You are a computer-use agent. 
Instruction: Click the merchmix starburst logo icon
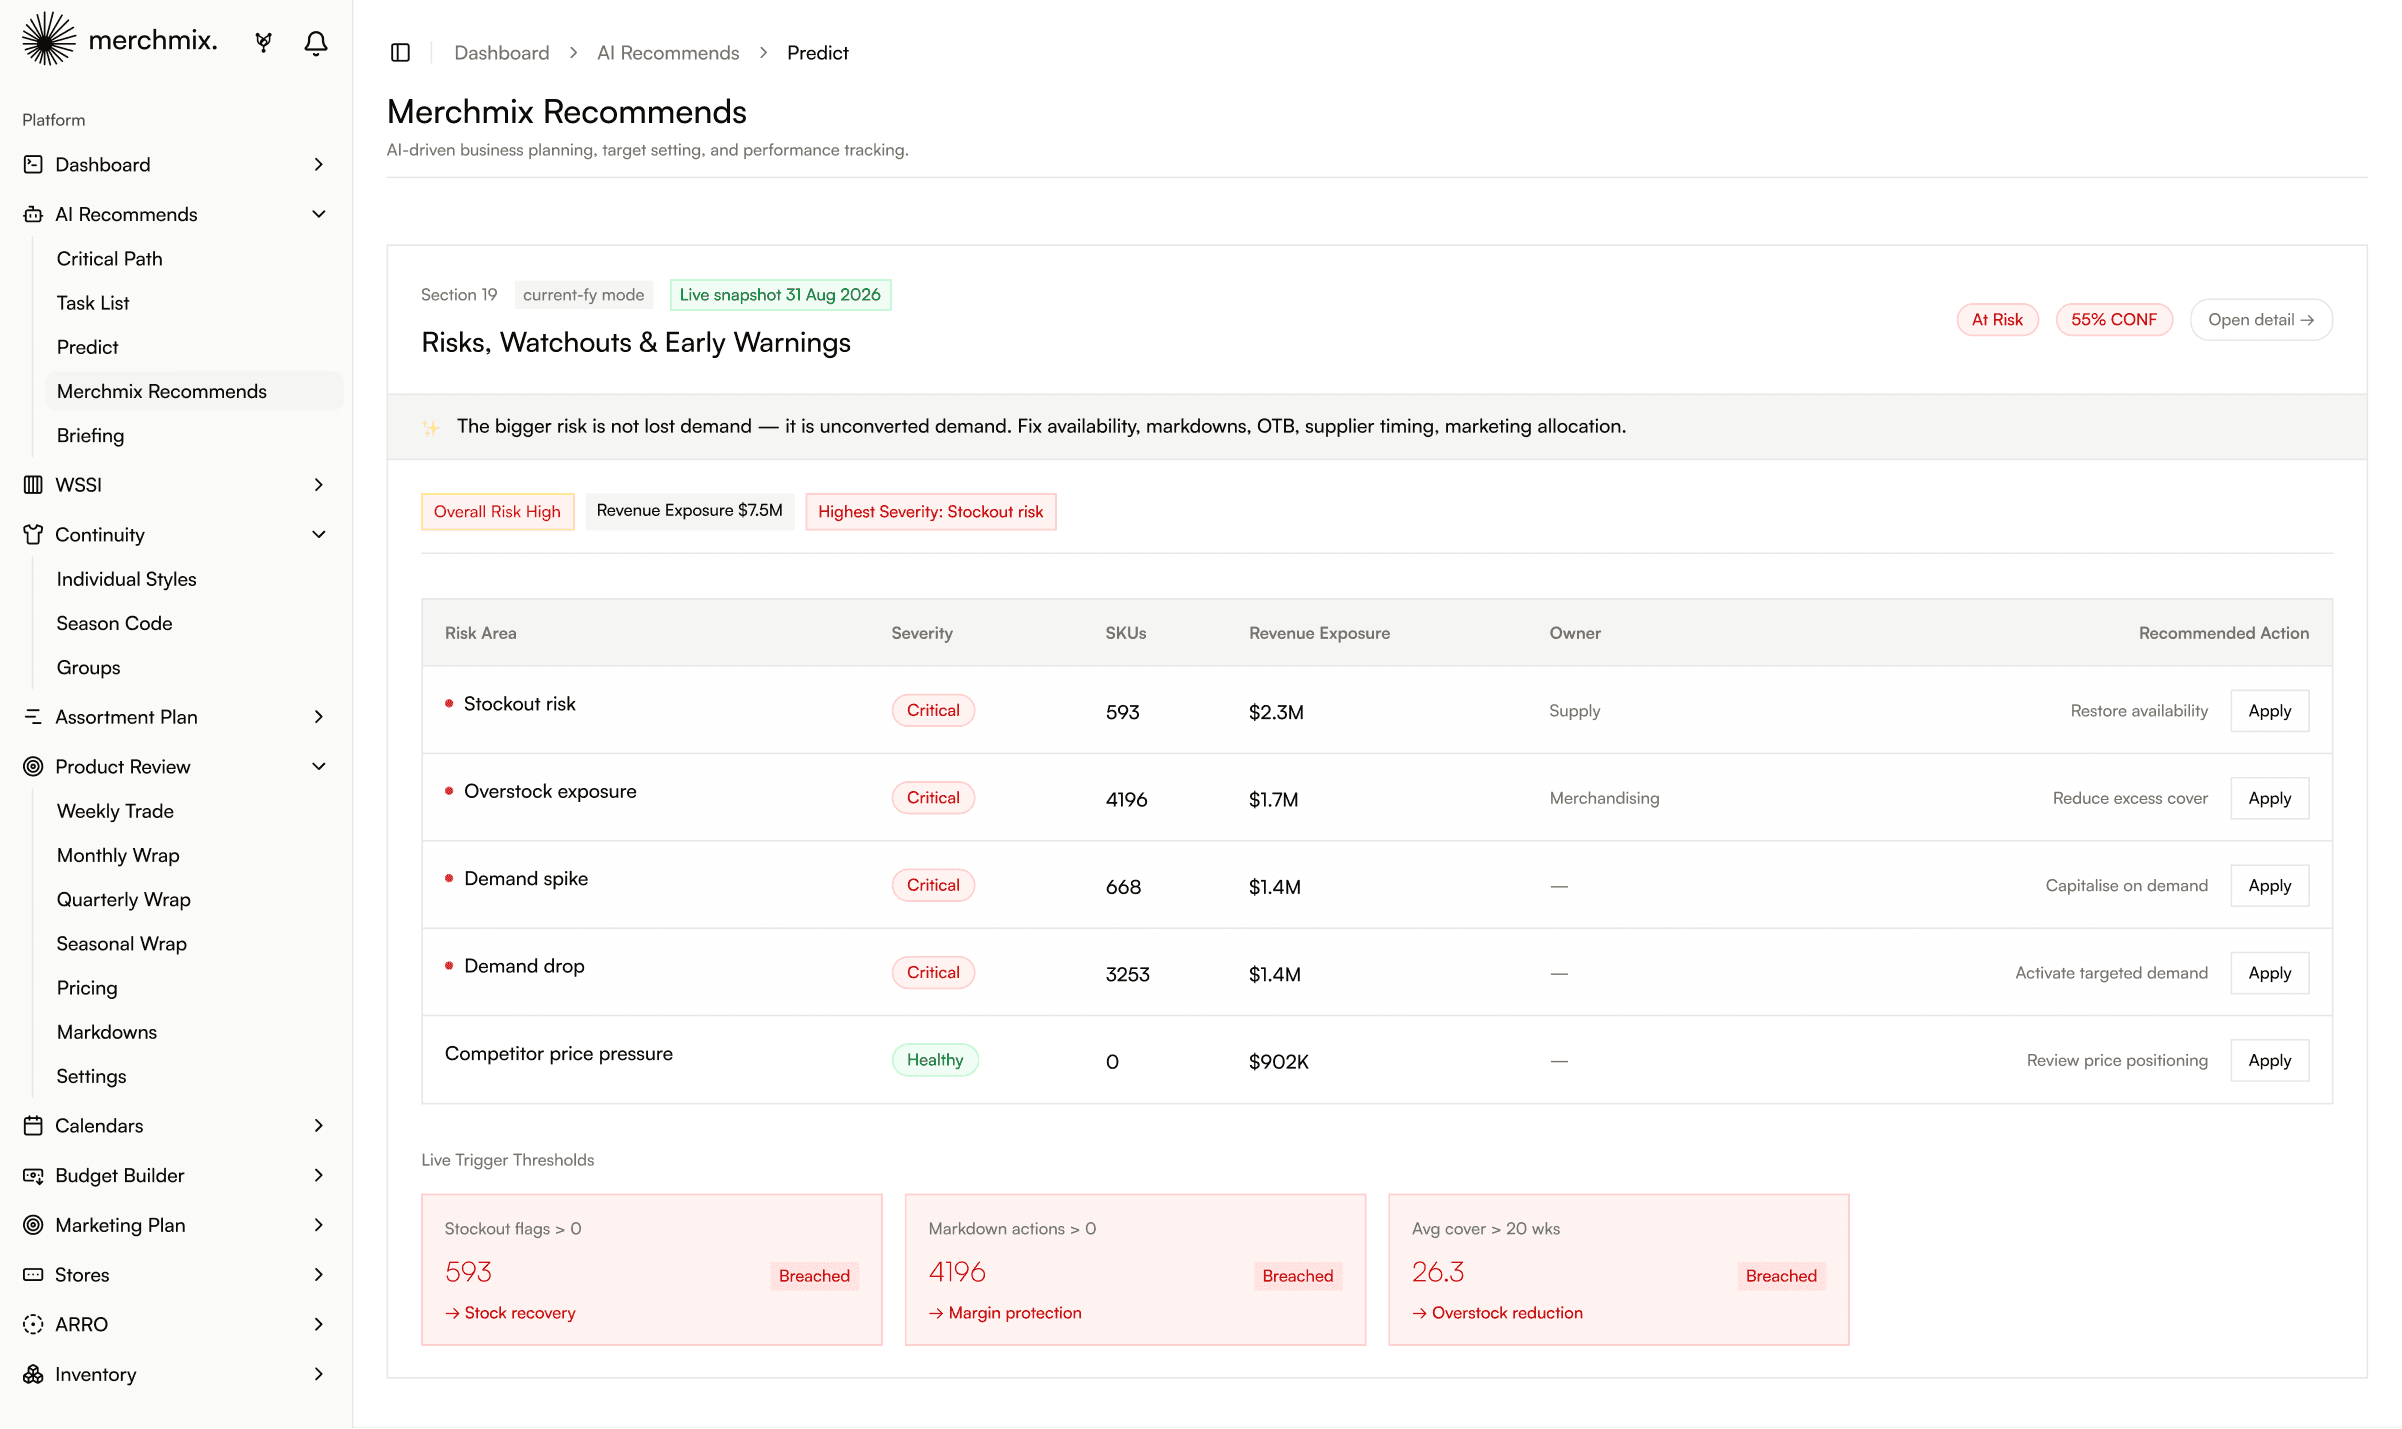tap(48, 40)
